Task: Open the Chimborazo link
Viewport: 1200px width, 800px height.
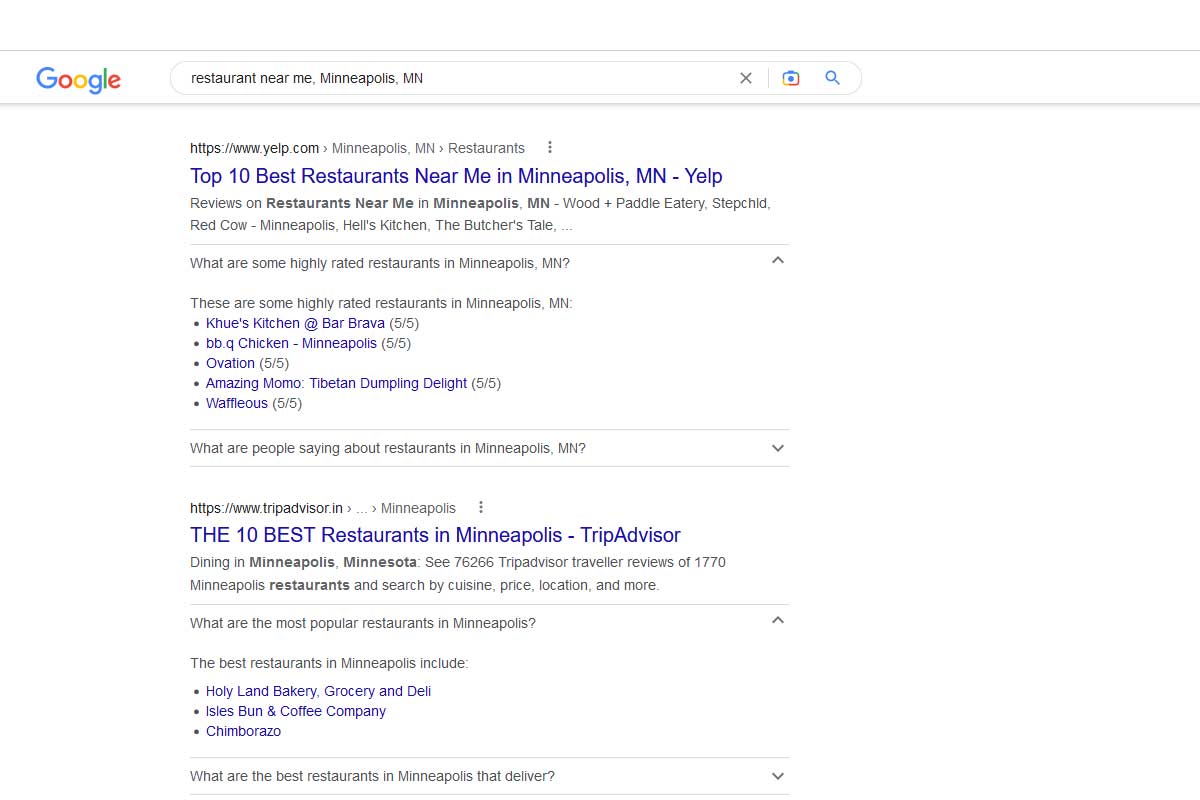Action: 243,731
